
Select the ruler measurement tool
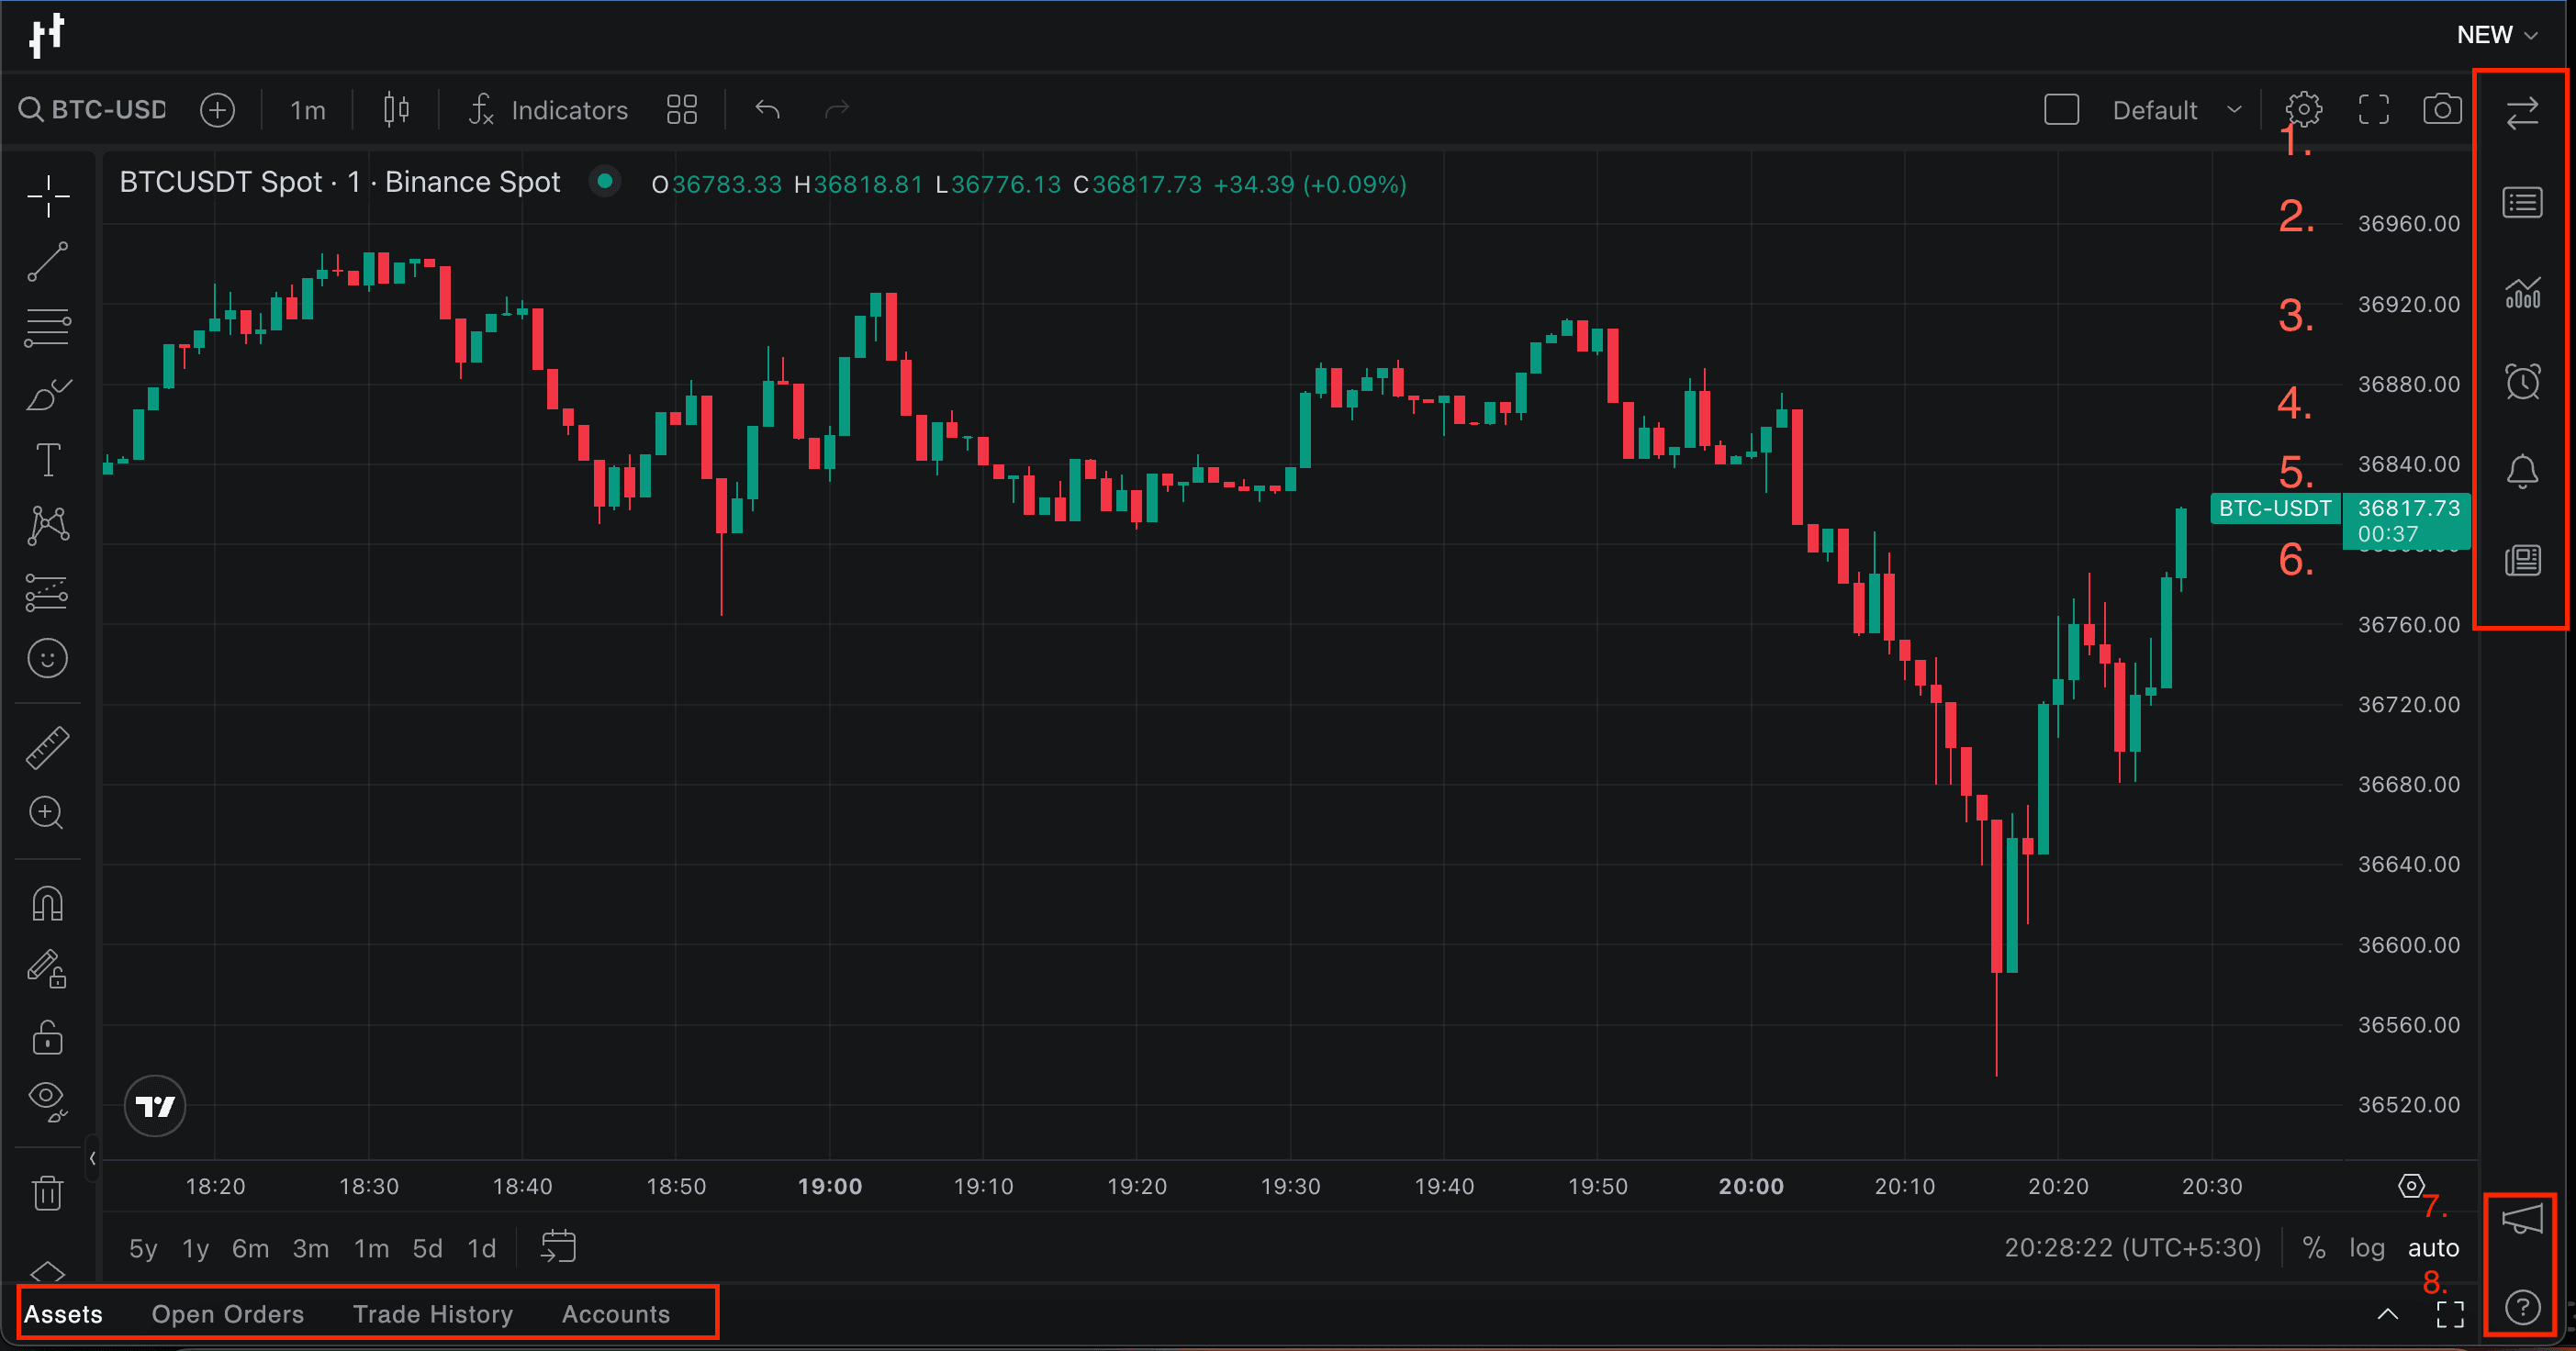(x=46, y=746)
